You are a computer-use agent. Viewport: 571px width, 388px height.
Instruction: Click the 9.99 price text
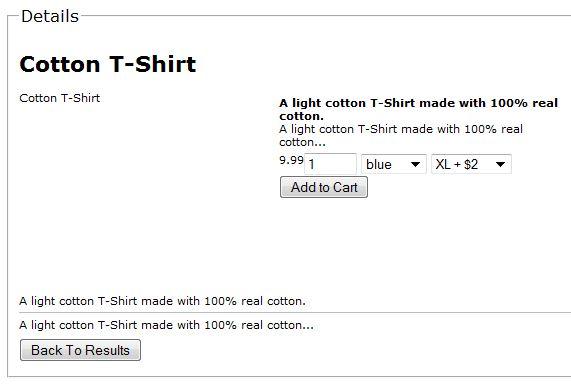[x=291, y=160]
